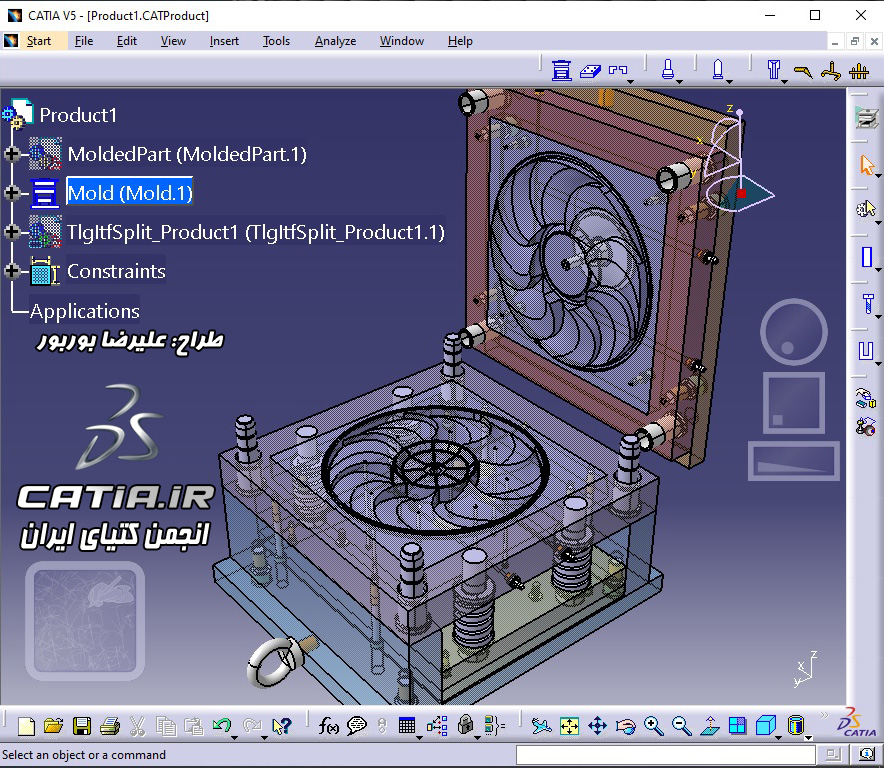Open the Start menu
The image size is (884, 768).
(38, 41)
